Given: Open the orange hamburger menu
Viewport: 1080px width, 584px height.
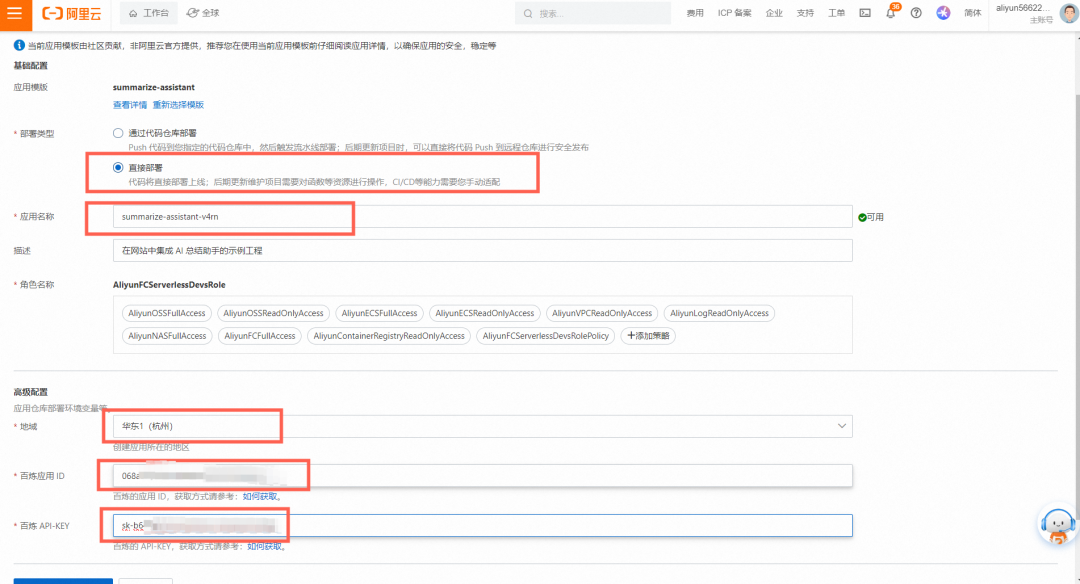Looking at the screenshot, I should [14, 13].
